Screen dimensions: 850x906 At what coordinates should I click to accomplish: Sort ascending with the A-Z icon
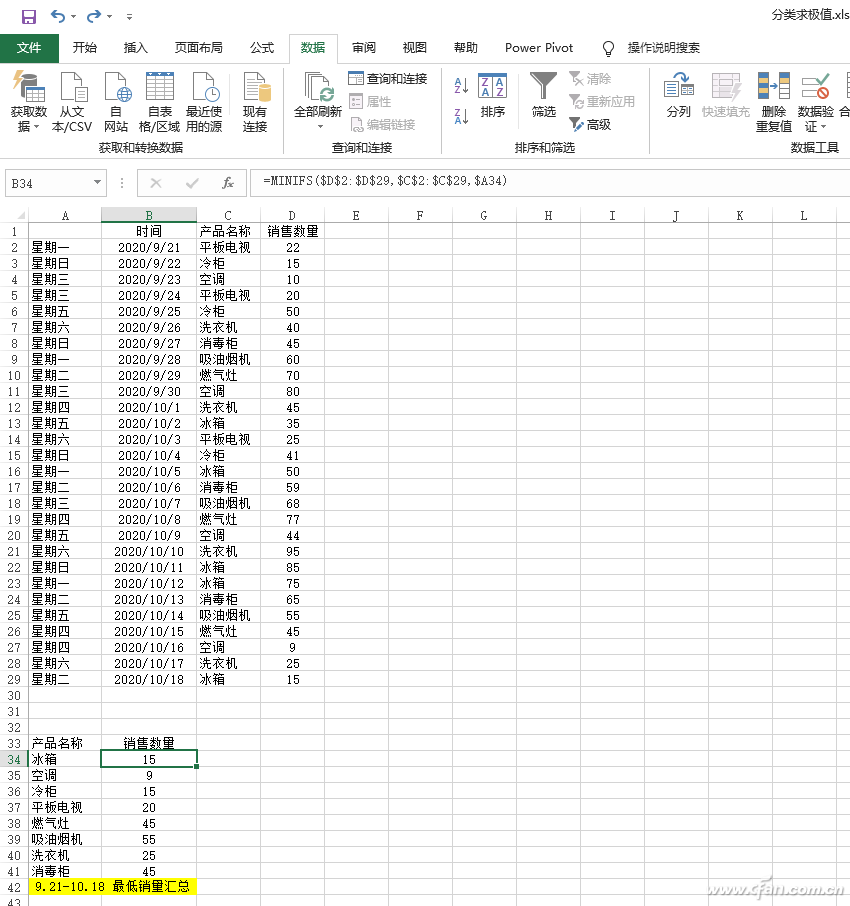coord(461,86)
